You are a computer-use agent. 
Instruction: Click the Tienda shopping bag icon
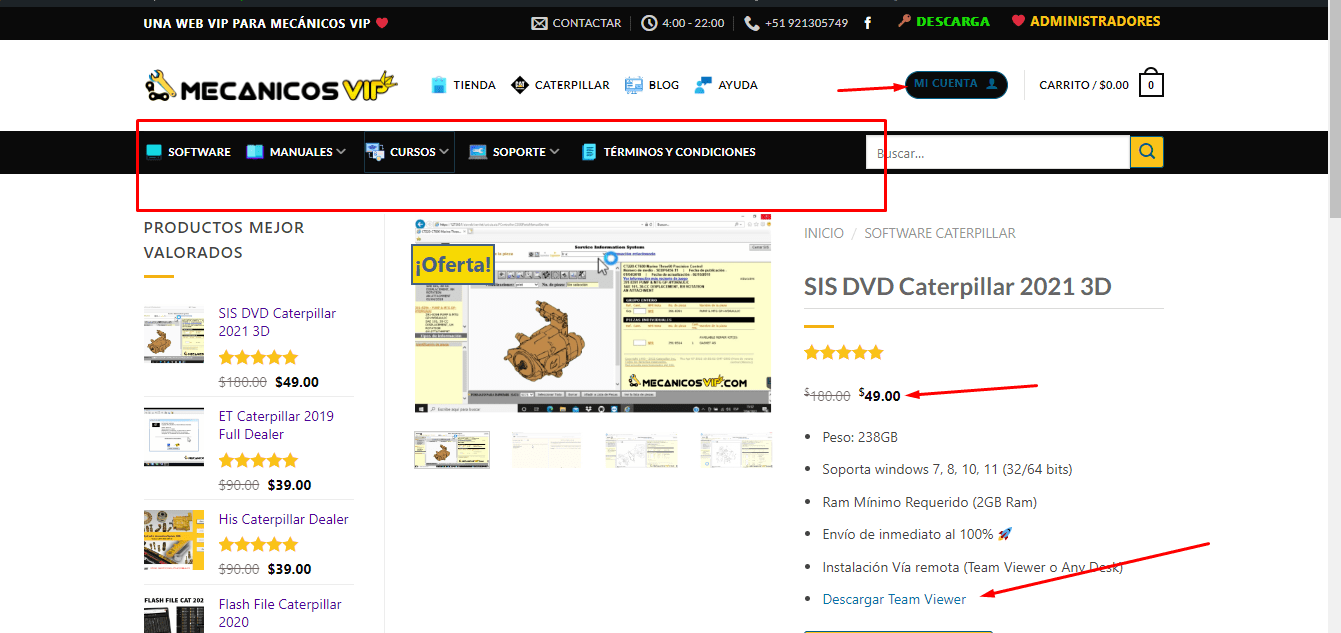point(439,85)
